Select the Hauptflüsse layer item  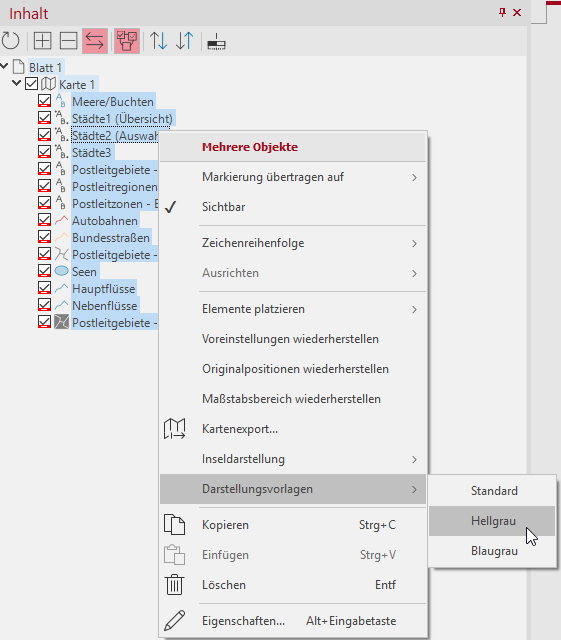point(104,289)
